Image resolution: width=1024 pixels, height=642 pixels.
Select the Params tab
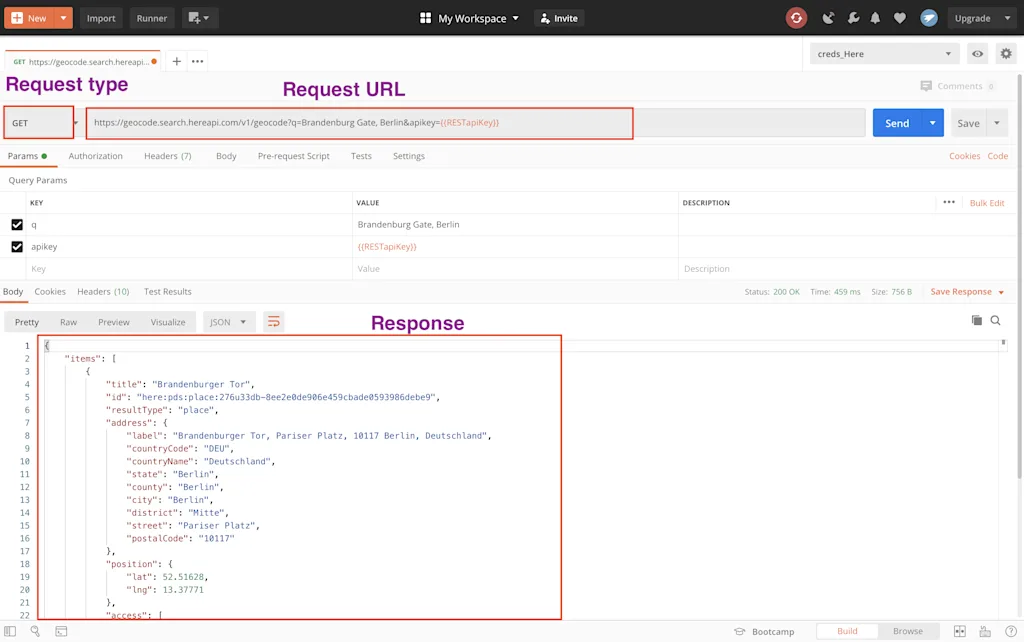pos(27,156)
